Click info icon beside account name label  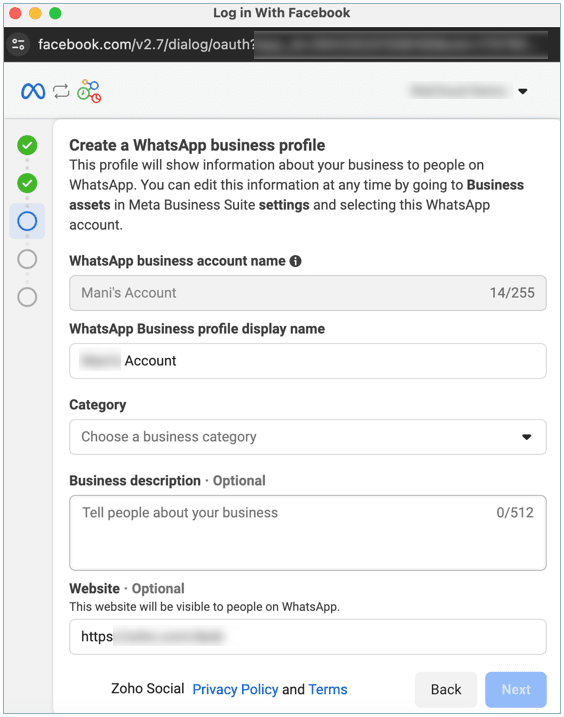pos(295,261)
